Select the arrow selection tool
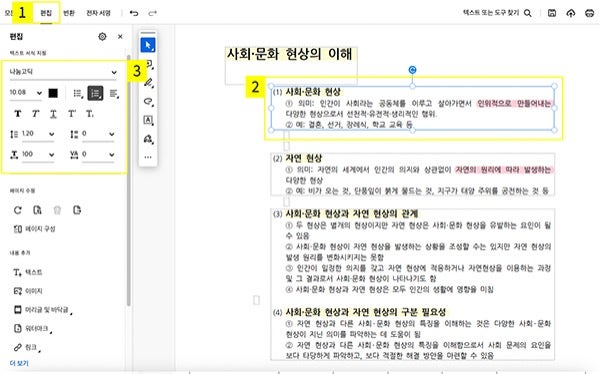This screenshot has width=600, height=374. [x=148, y=45]
